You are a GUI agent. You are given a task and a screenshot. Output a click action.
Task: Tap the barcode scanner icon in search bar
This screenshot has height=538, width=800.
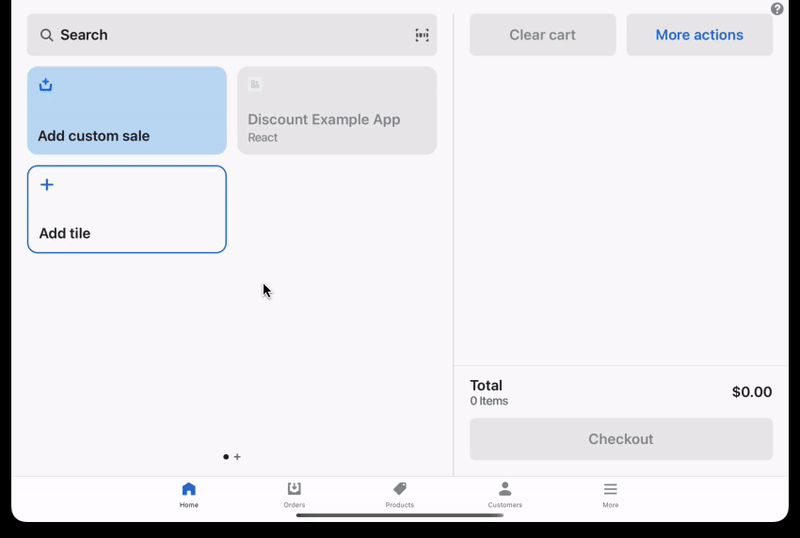[x=422, y=35]
